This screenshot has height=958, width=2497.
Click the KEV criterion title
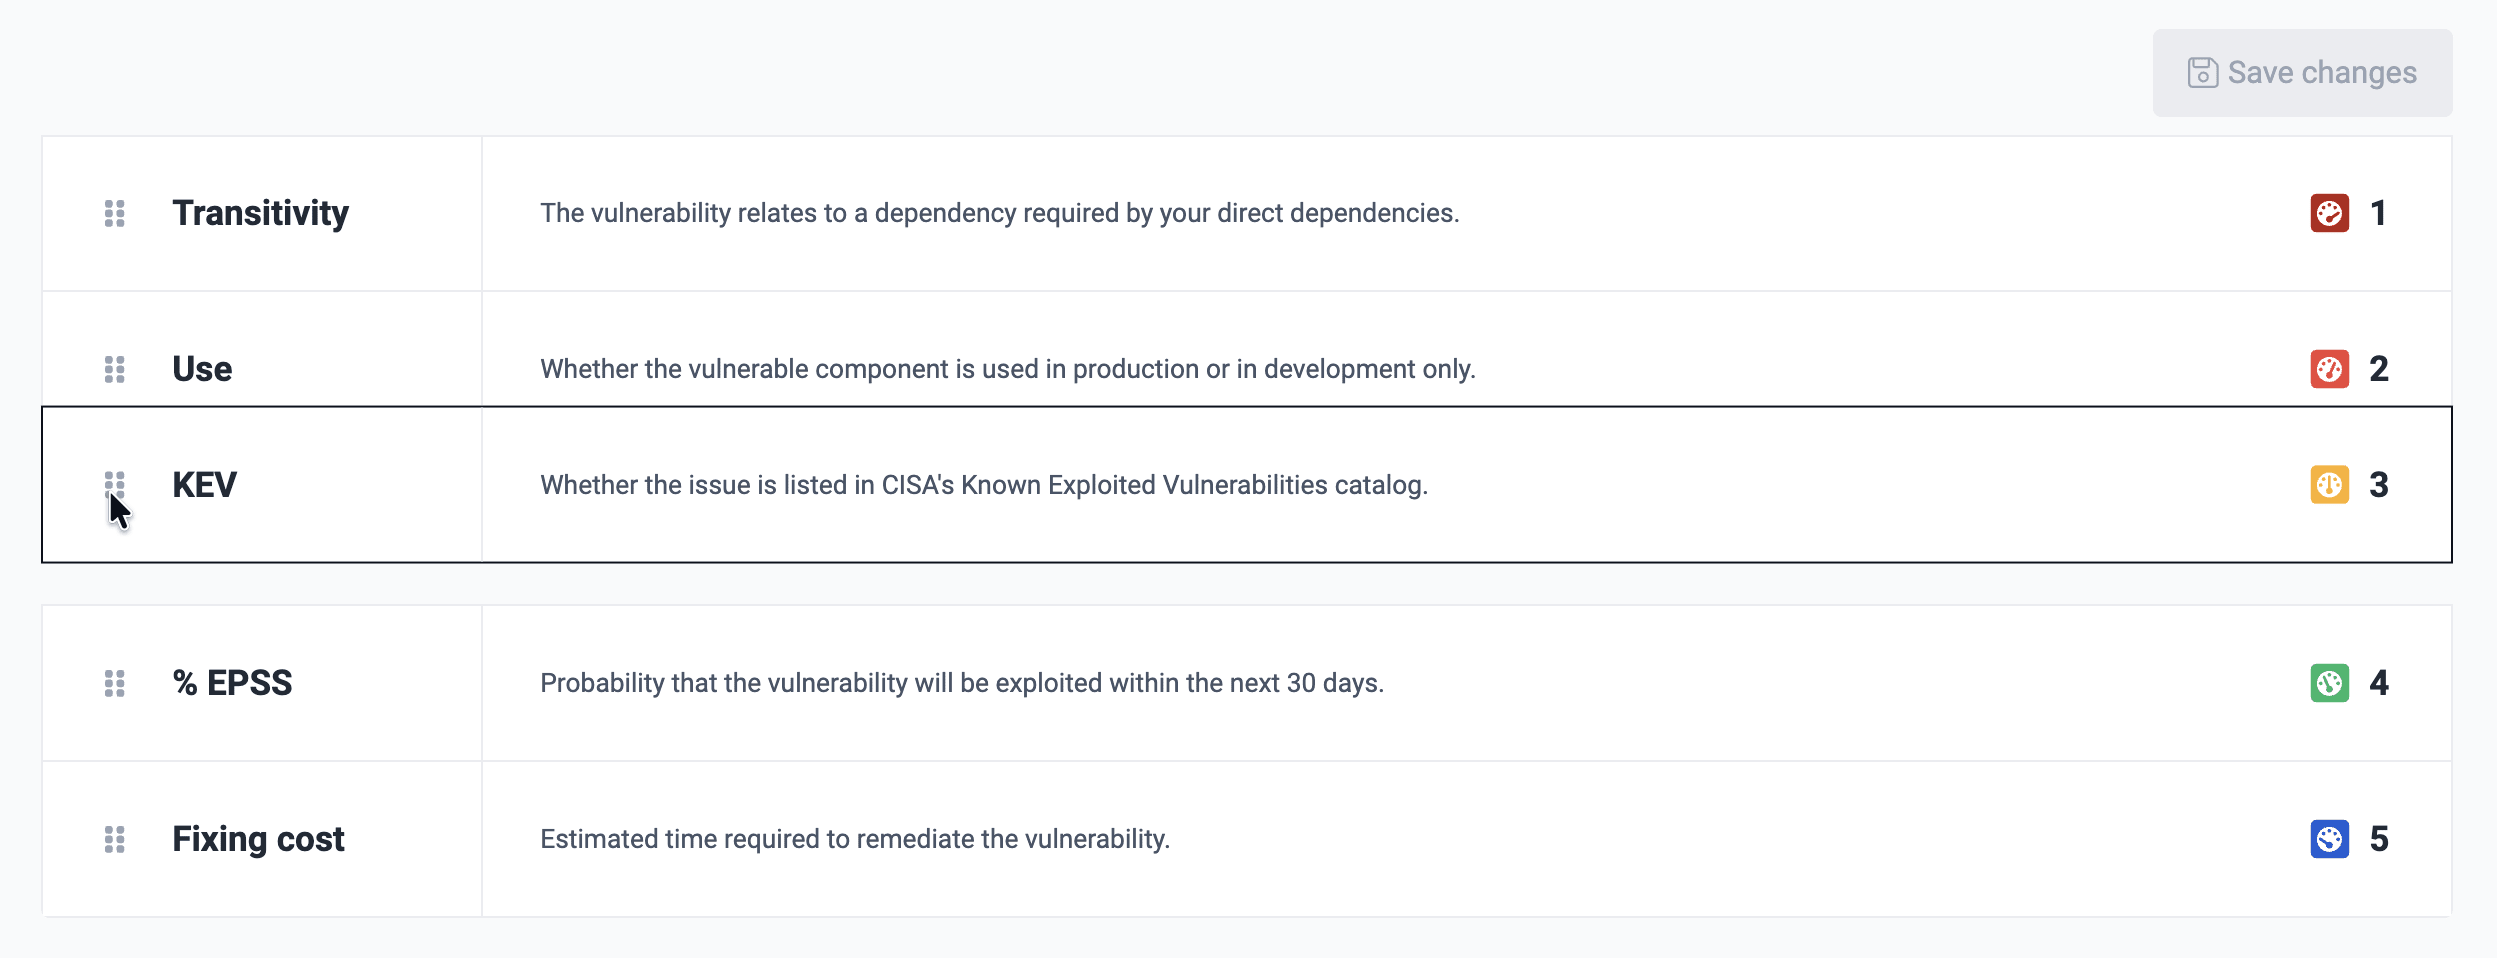click(204, 485)
